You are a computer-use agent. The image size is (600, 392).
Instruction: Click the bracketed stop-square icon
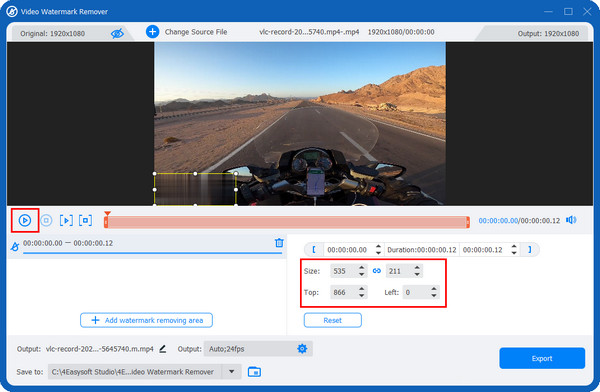pyautogui.click(x=85, y=220)
